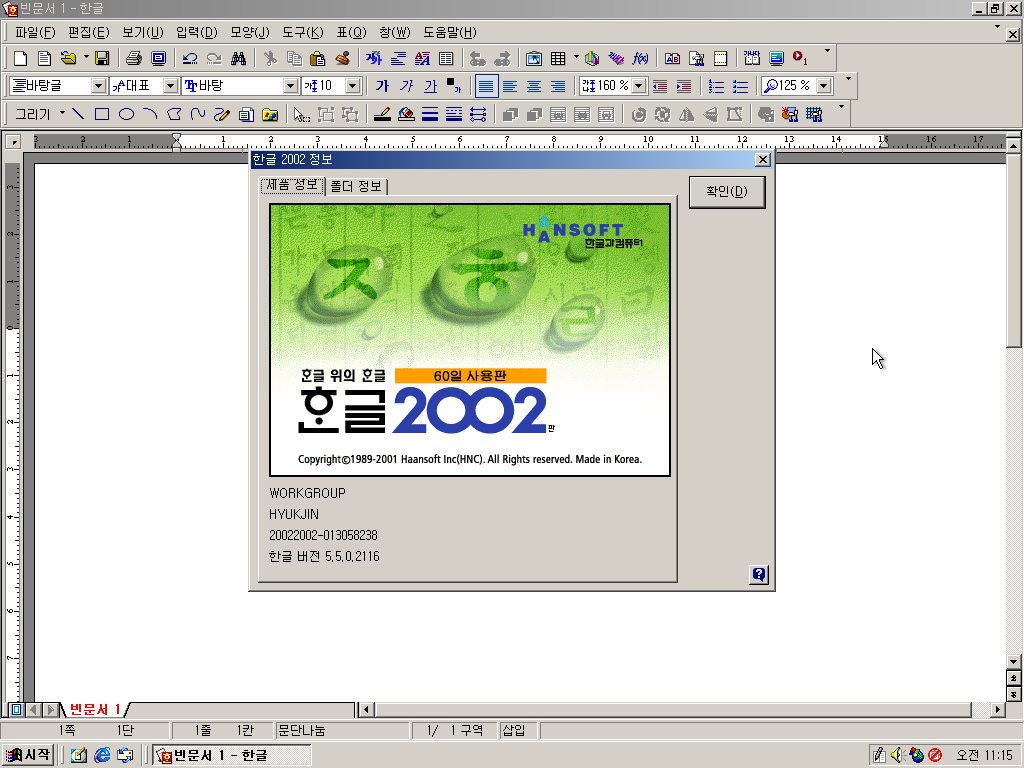Enable justified paragraph alignment
The width and height of the screenshot is (1024, 768).
click(486, 86)
